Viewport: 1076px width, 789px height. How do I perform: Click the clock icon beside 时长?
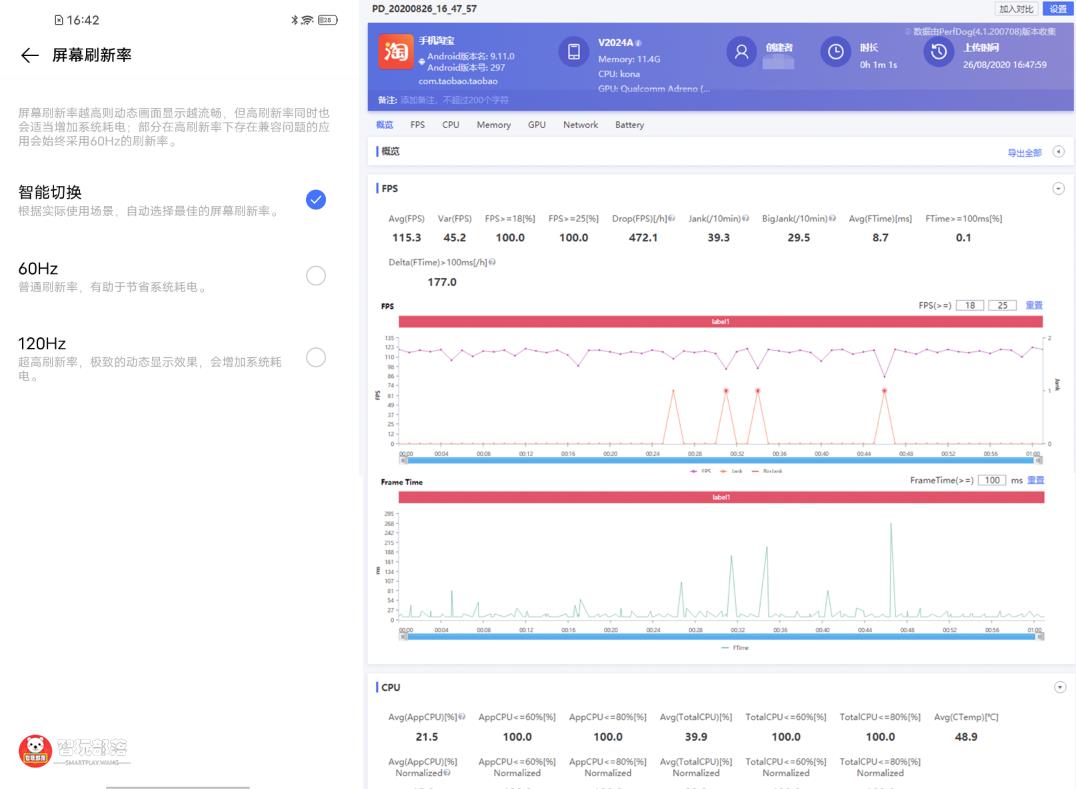coord(836,51)
